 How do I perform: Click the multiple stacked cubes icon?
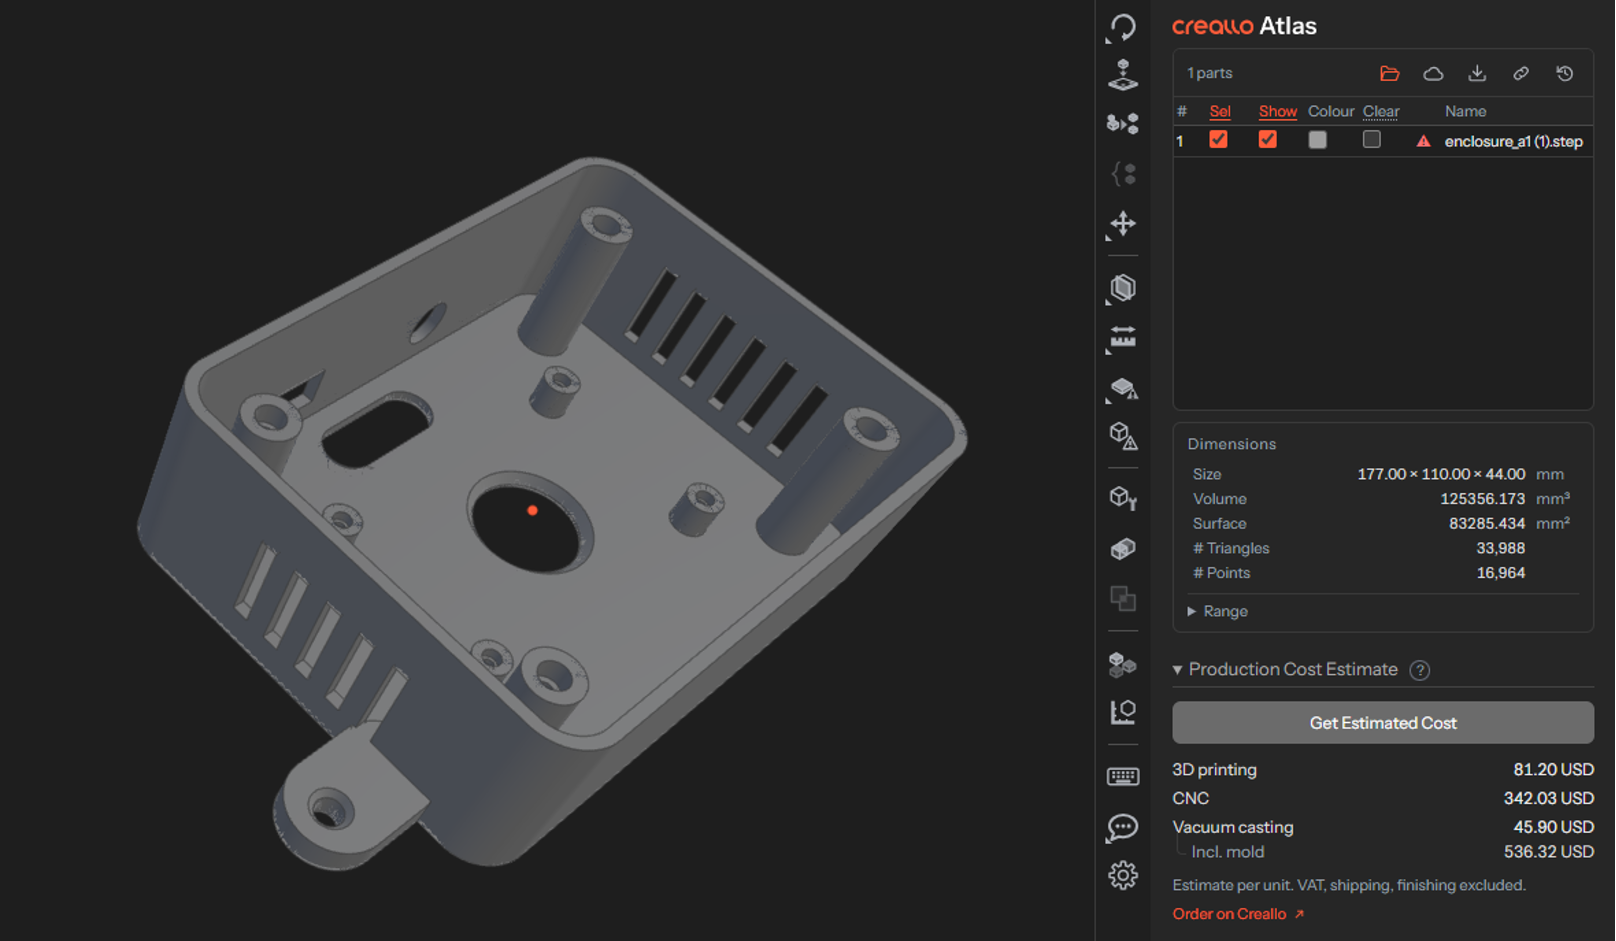click(x=1123, y=664)
